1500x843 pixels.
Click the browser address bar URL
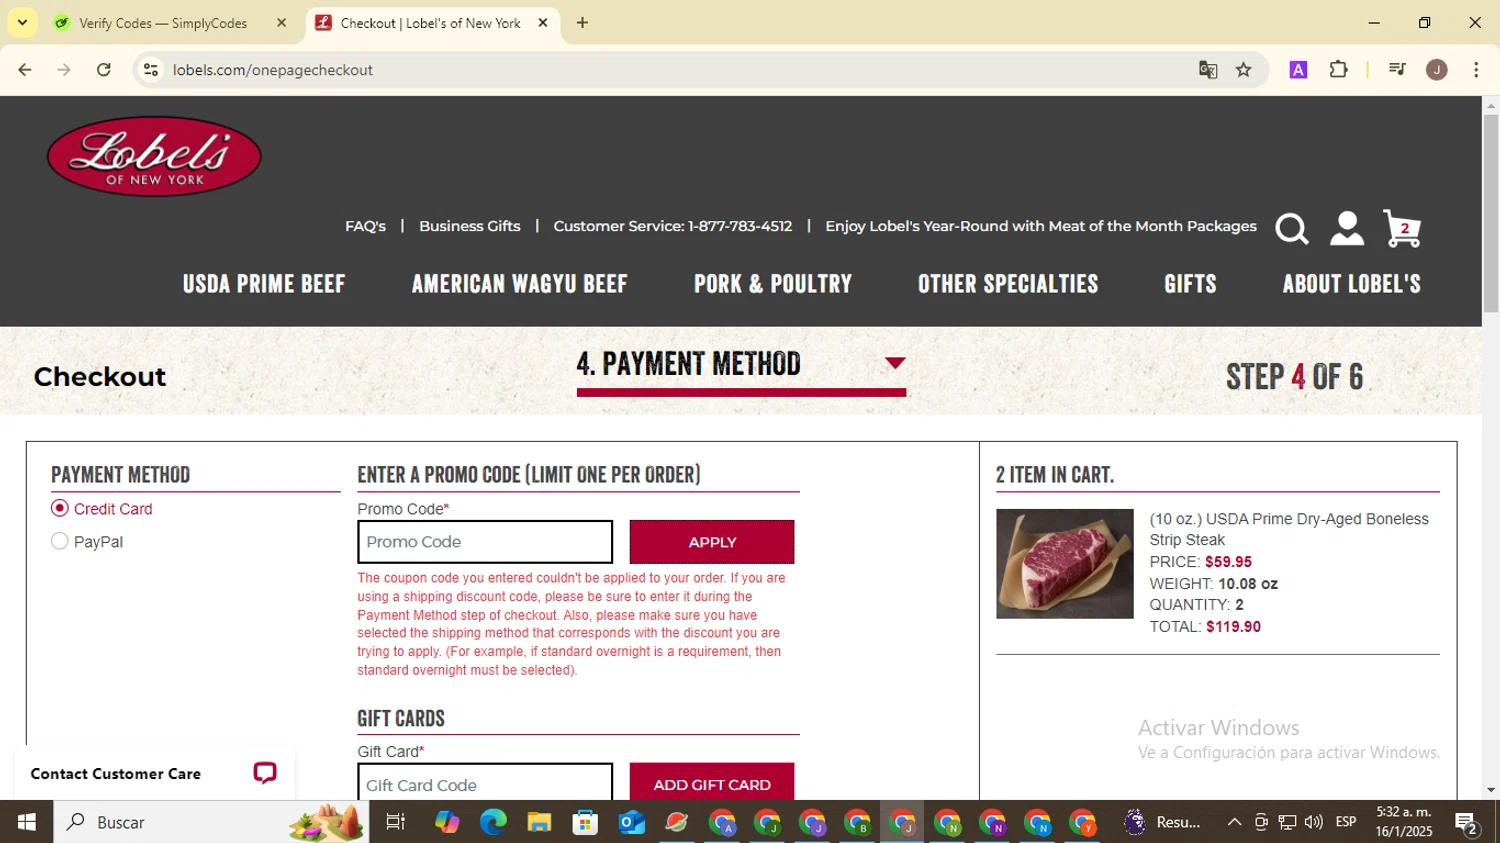coord(272,70)
